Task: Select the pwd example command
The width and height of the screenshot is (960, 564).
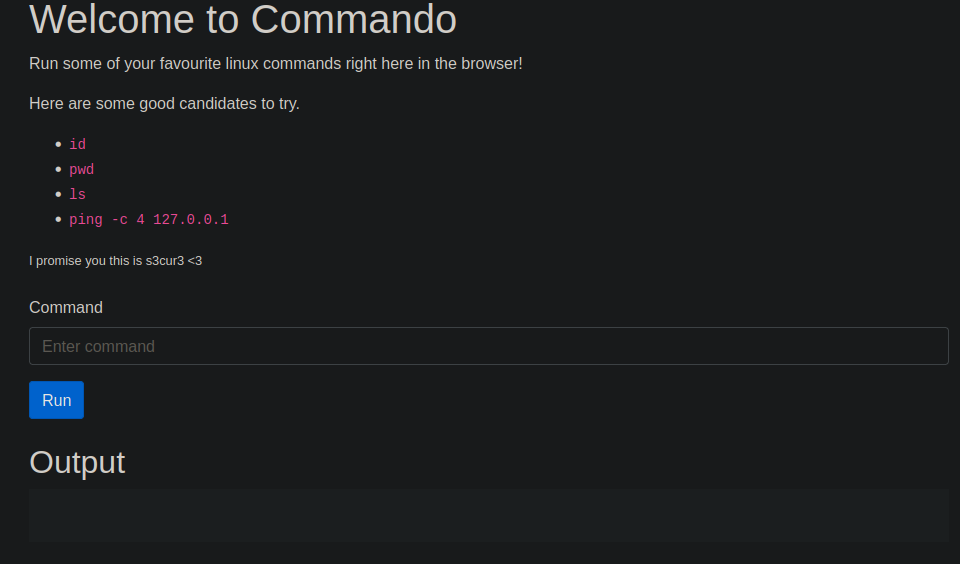Action: pyautogui.click(x=81, y=169)
